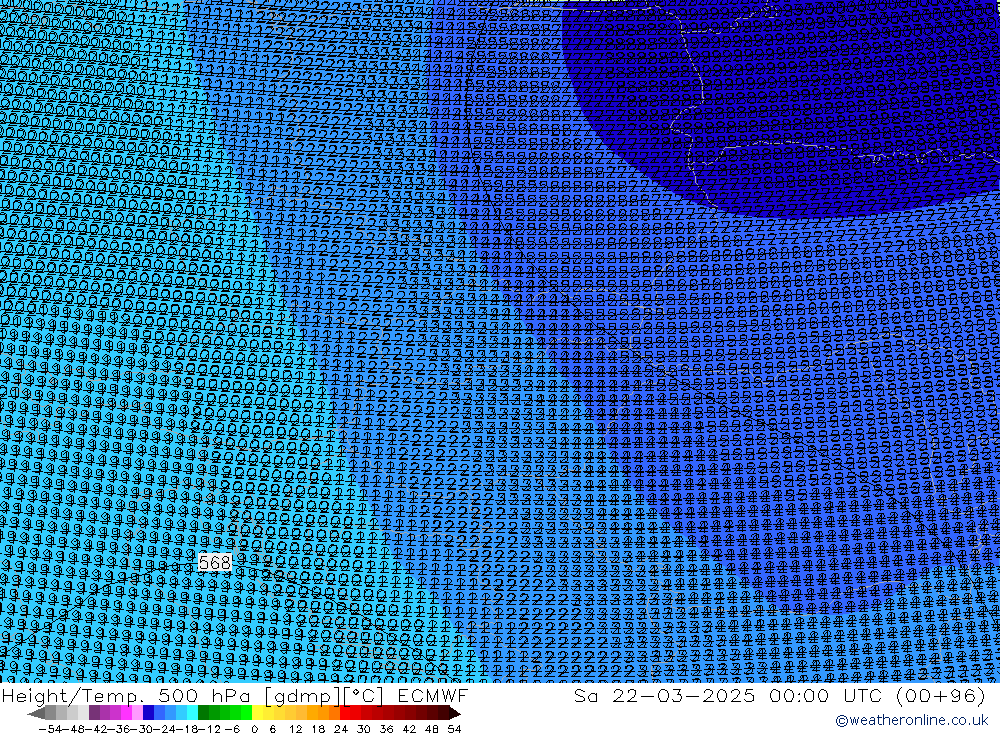Click the '00:00 UTC' time text
1000x733 pixels.
(825, 695)
